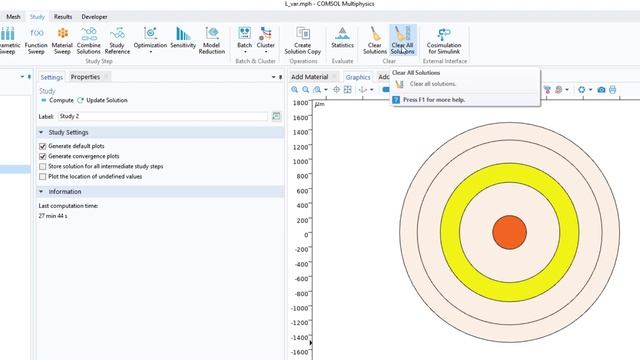The height and width of the screenshot is (360, 640).
Task: Collapse the Information section
Action: (41, 191)
